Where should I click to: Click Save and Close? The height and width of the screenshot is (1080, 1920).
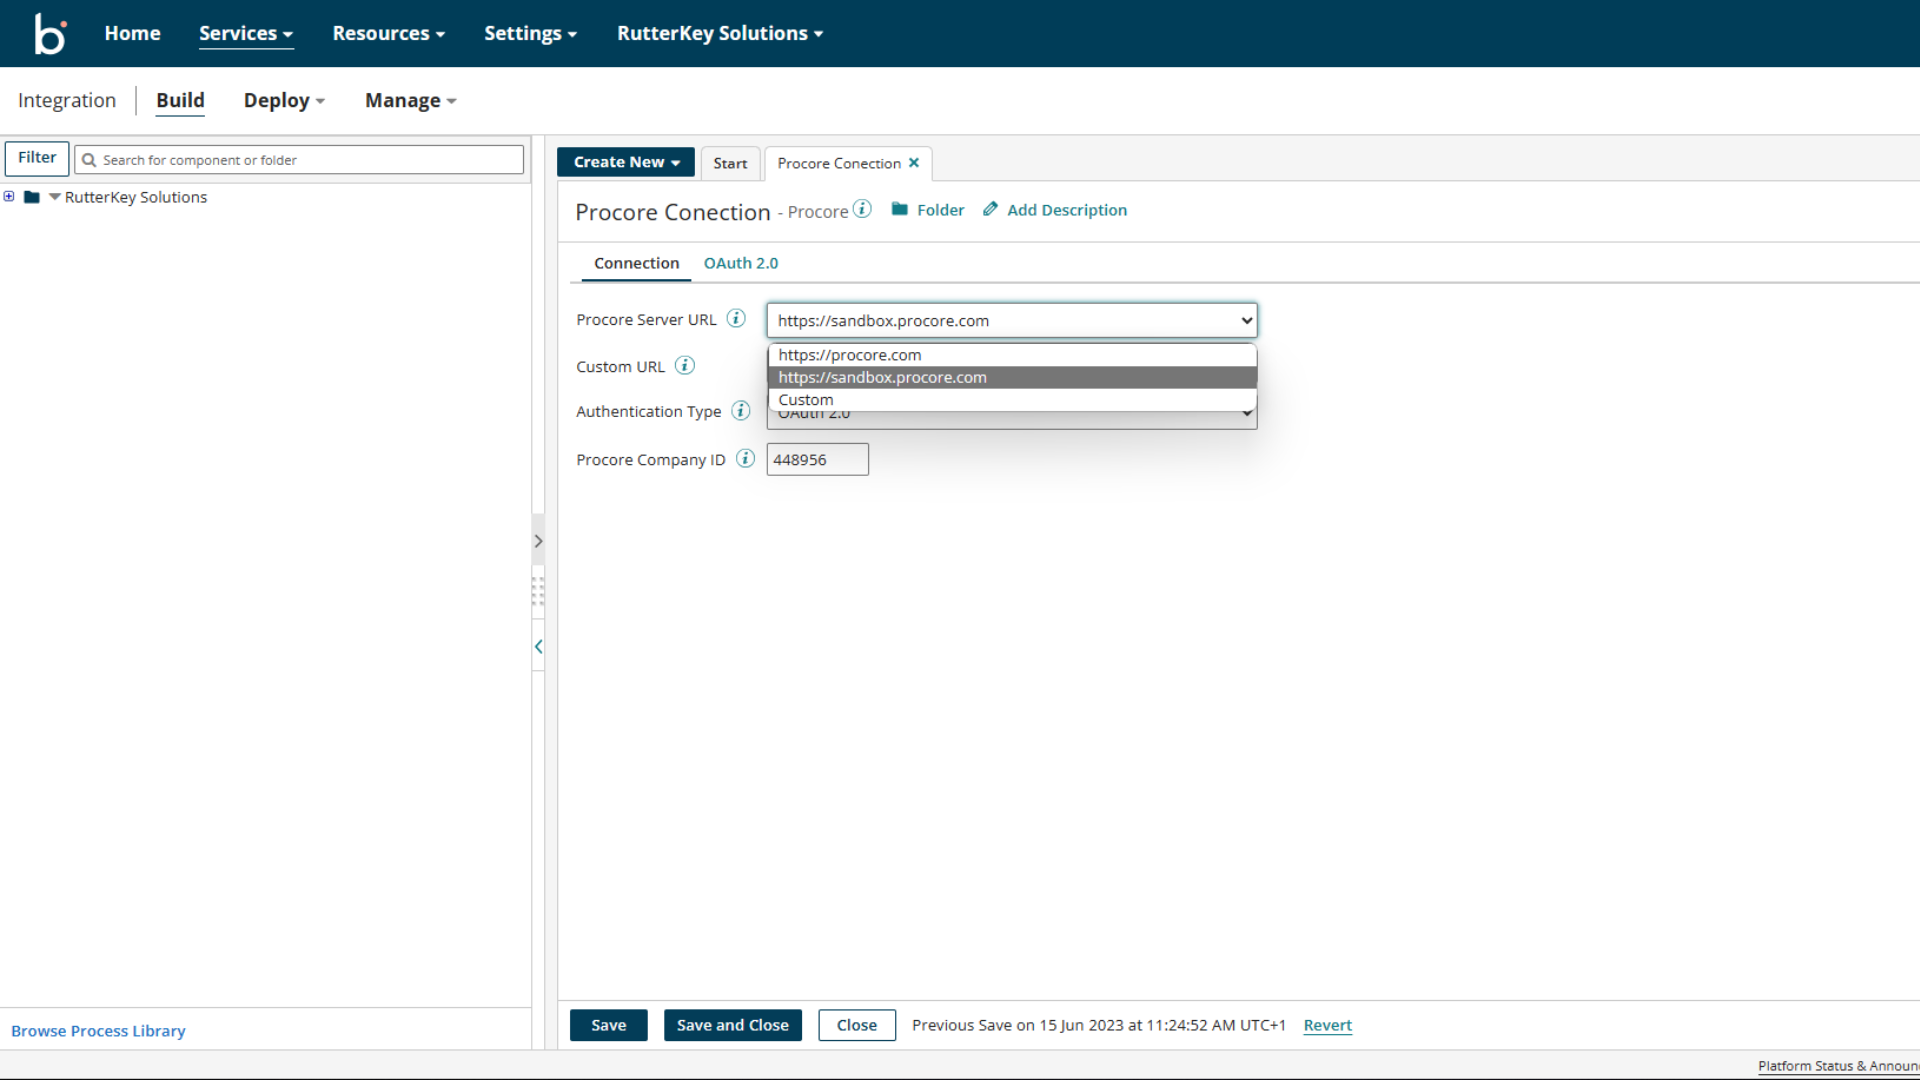pos(732,1025)
